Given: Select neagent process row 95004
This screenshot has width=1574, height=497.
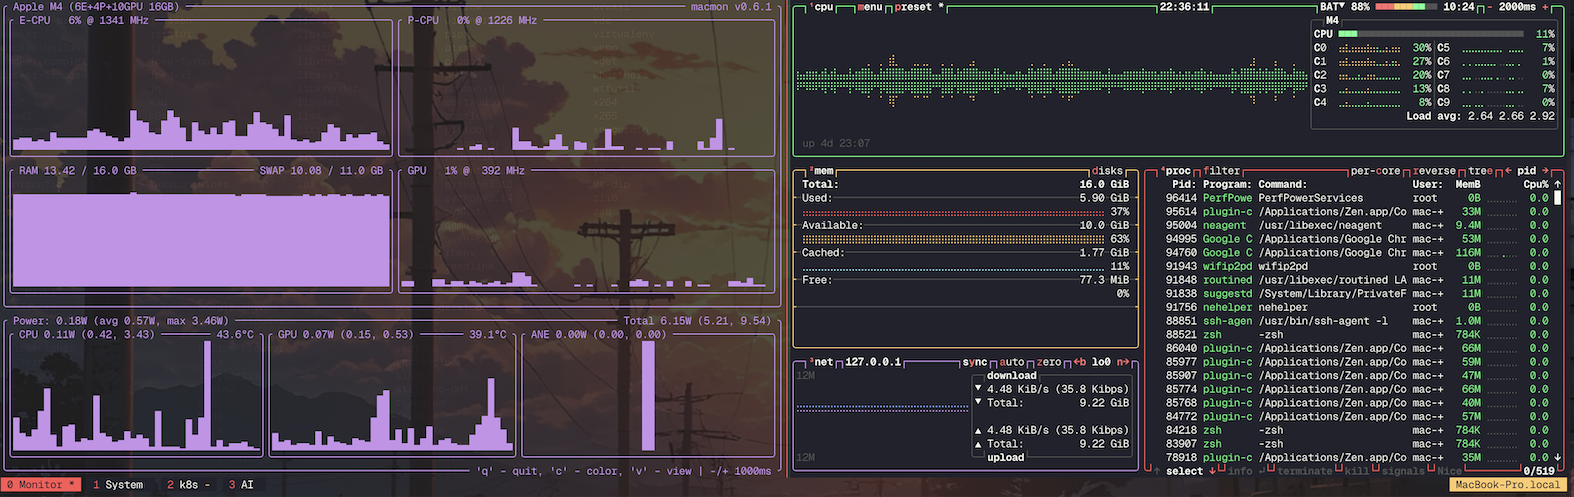Looking at the screenshot, I should (x=1357, y=225).
